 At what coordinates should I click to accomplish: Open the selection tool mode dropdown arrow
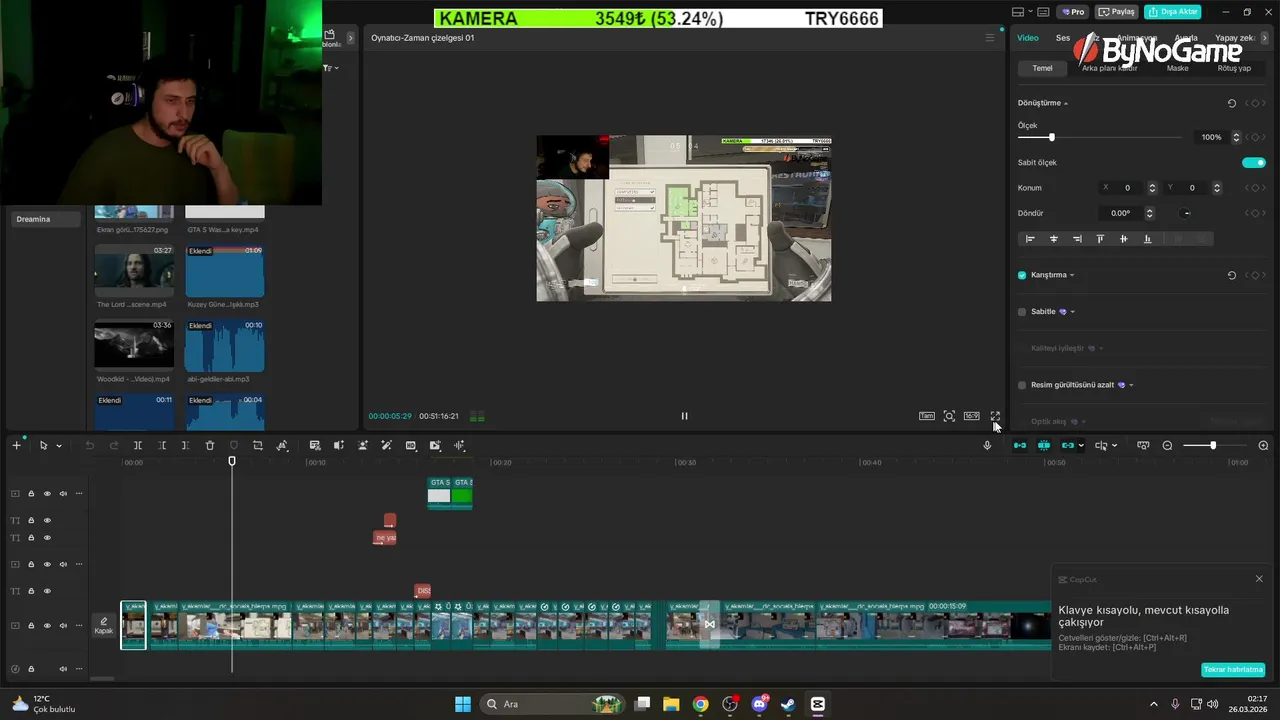pyautogui.click(x=59, y=446)
